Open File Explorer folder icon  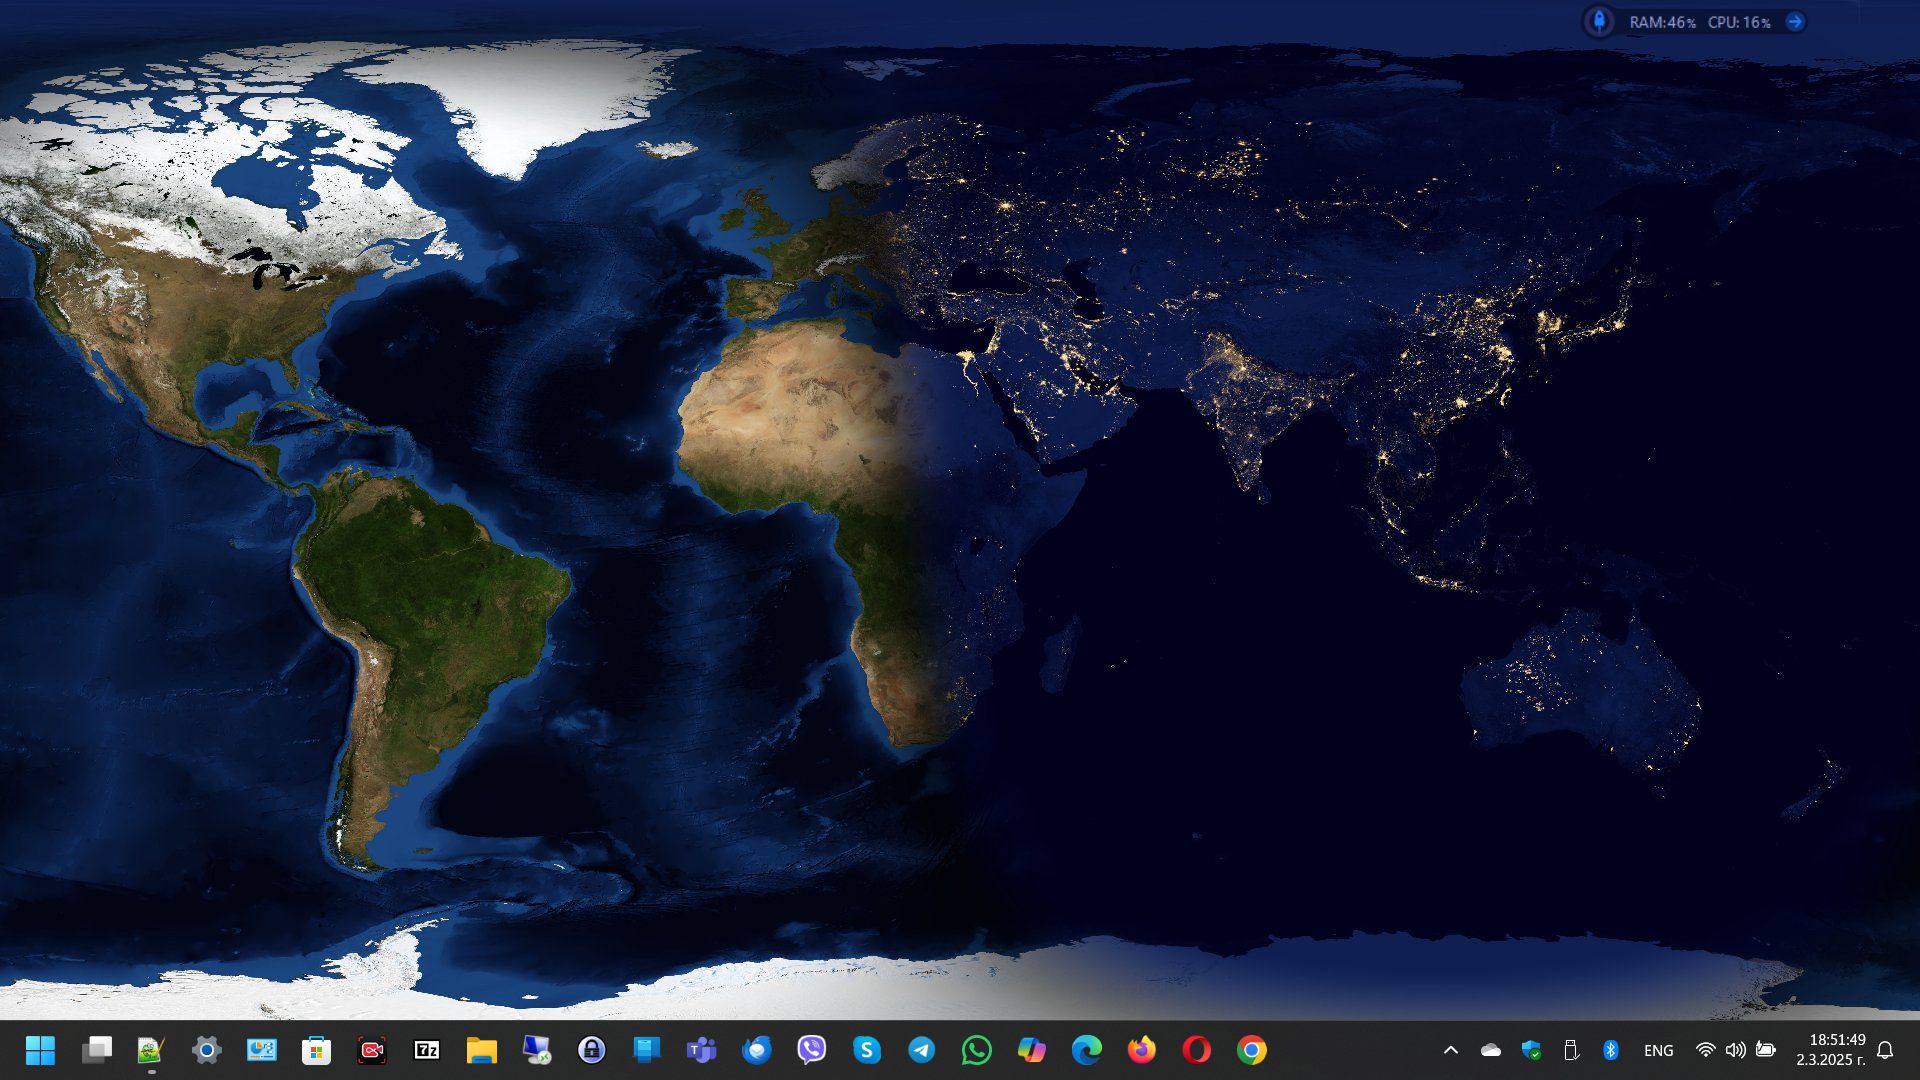coord(482,1050)
